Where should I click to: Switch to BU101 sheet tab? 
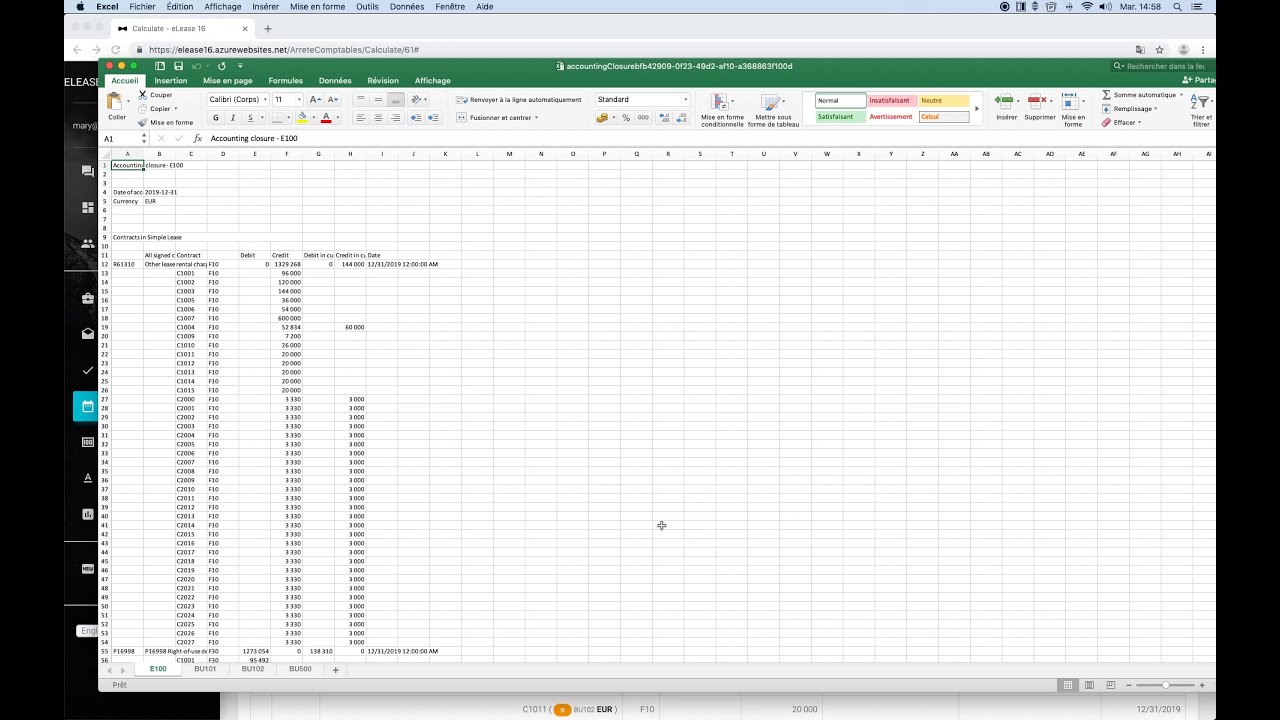coord(205,669)
